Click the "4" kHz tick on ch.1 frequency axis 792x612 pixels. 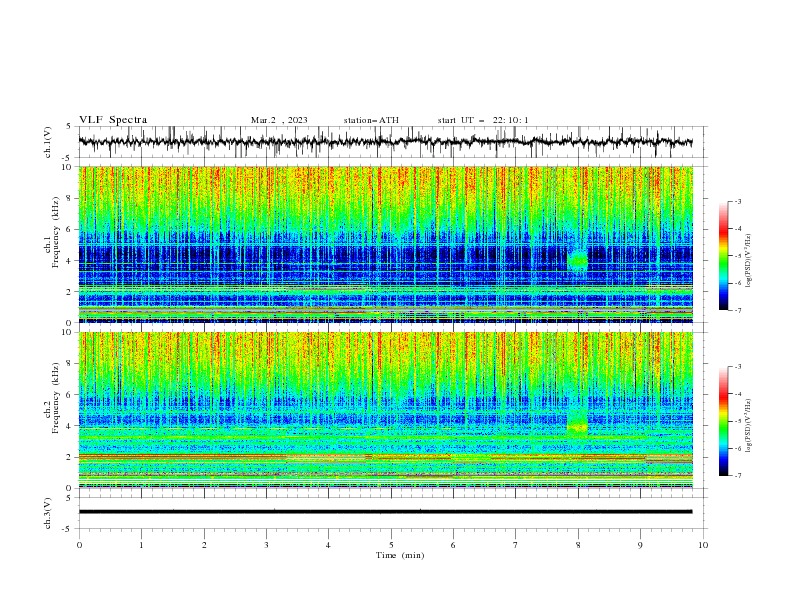click(x=69, y=261)
